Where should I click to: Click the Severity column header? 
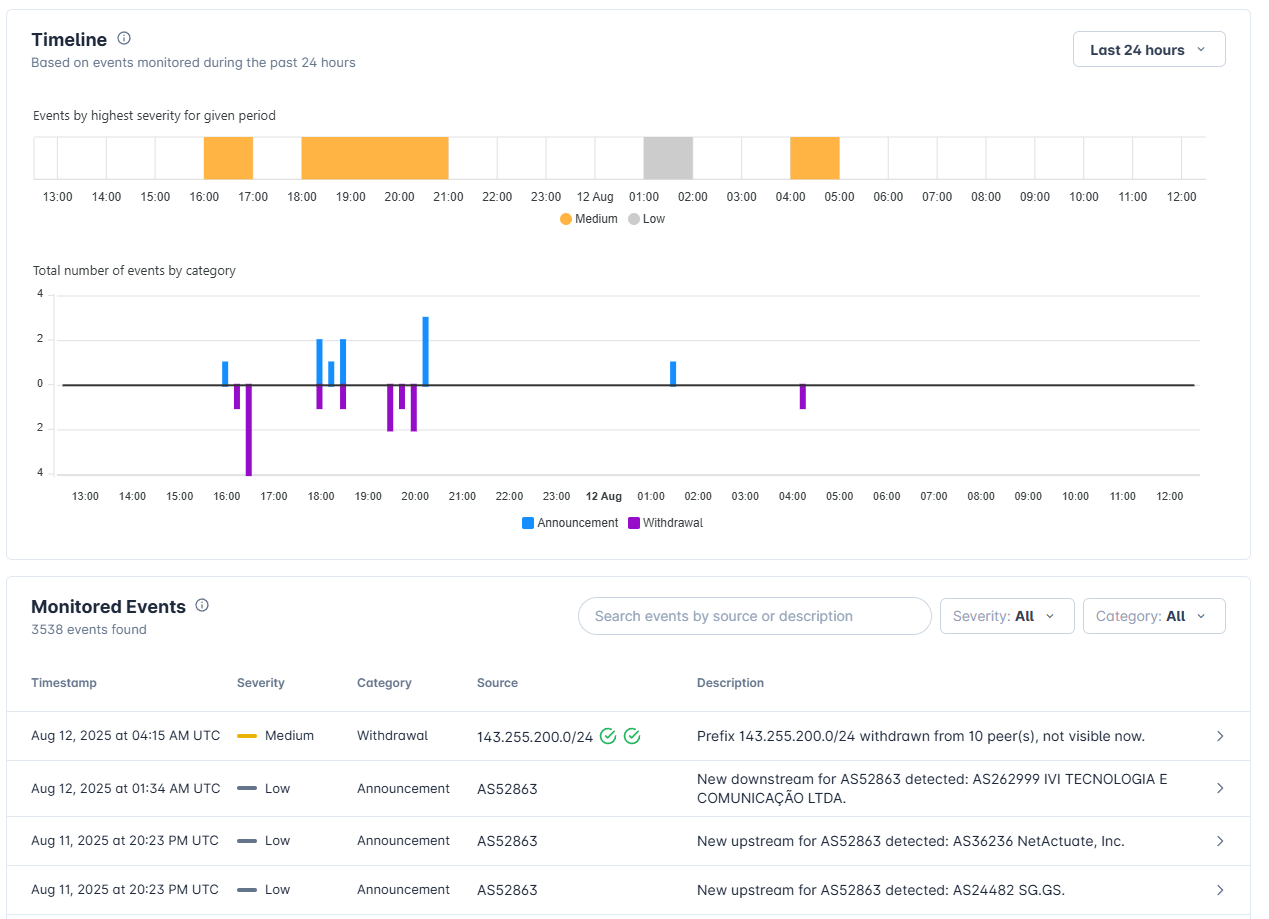click(261, 683)
